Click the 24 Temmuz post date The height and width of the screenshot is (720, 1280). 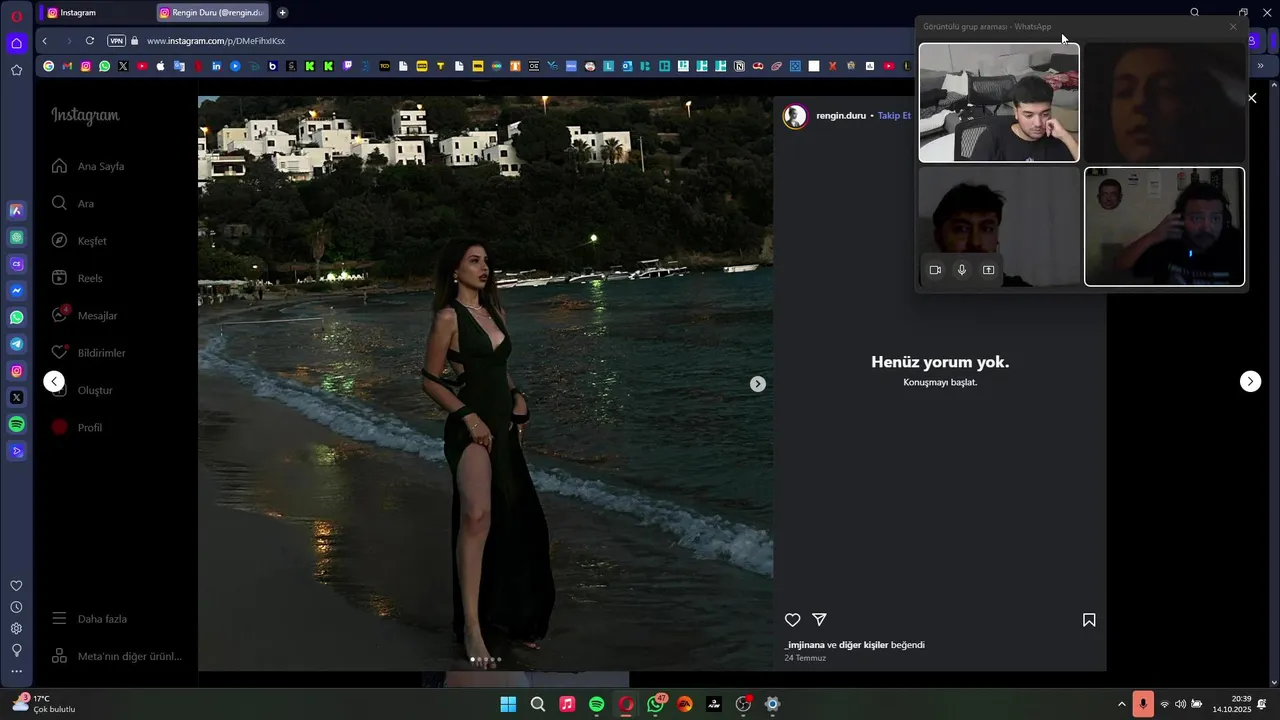[805, 658]
